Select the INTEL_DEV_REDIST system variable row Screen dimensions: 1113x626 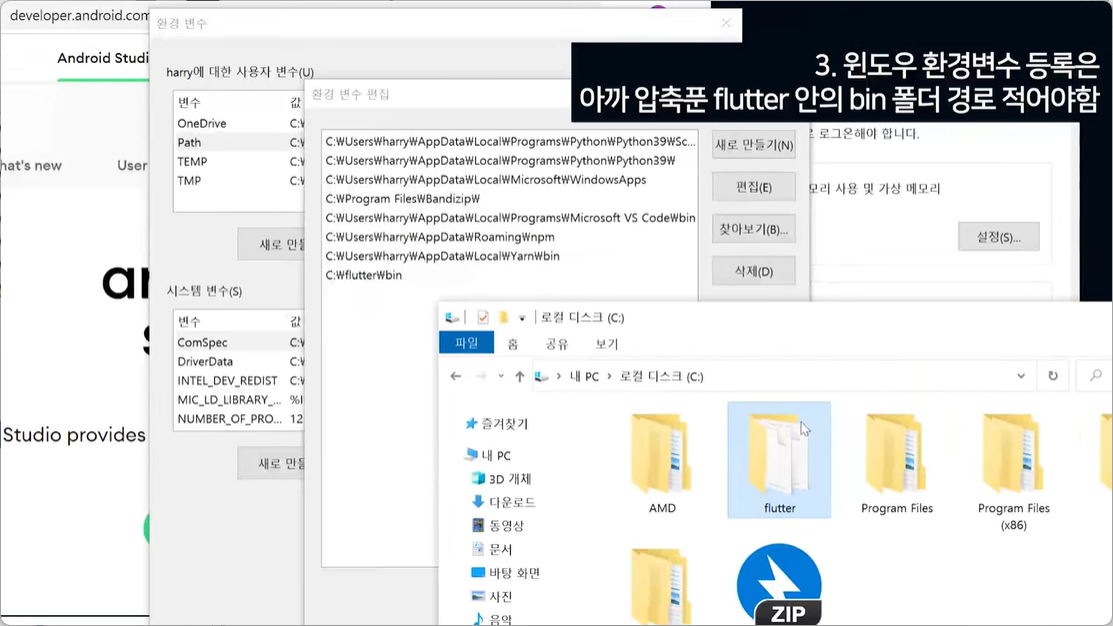tap(239, 380)
